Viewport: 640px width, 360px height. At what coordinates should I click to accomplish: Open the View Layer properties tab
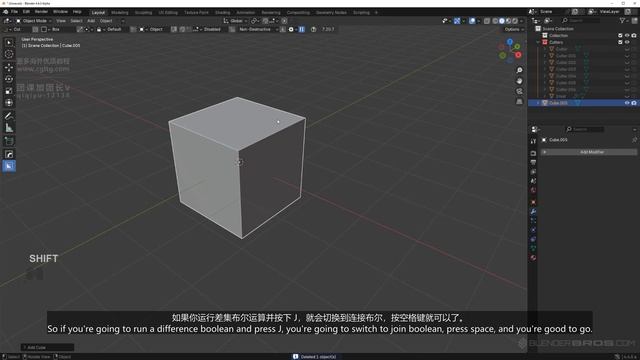point(533,172)
